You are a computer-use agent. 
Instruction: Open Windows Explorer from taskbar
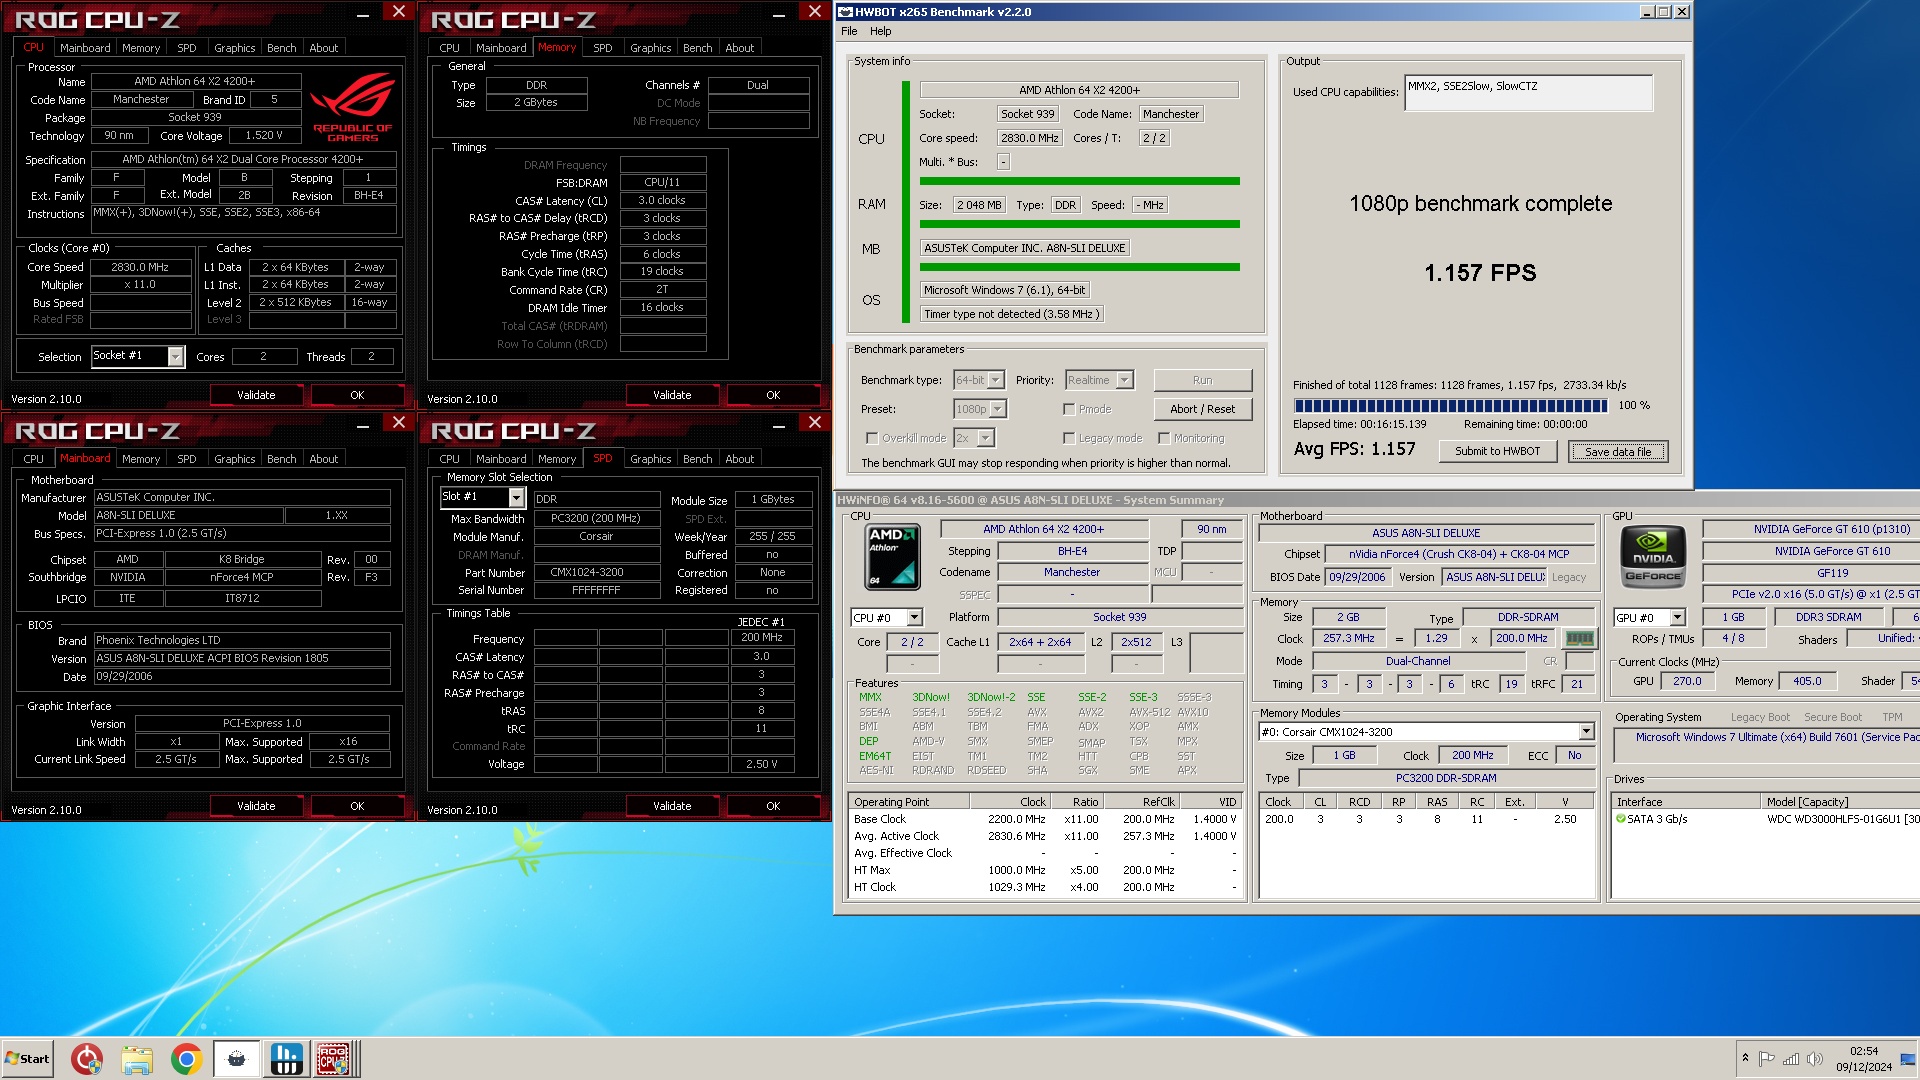[x=137, y=1059]
